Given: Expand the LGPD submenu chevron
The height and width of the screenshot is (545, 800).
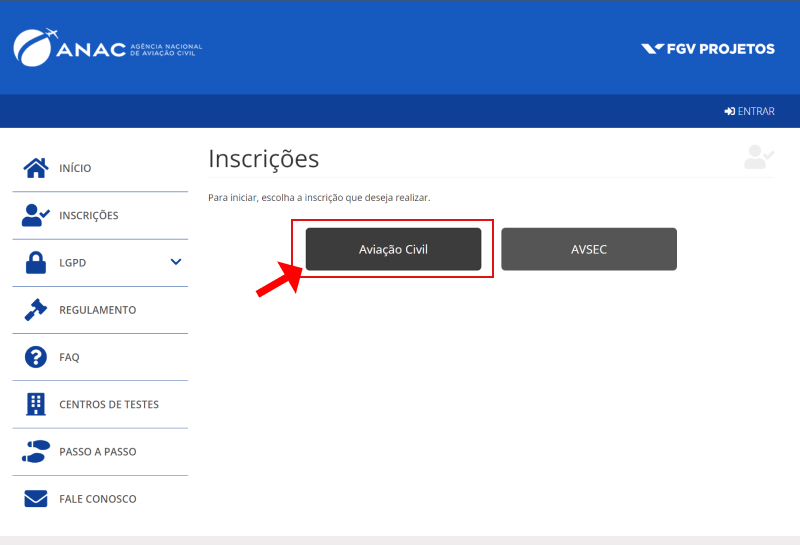Looking at the screenshot, I should pos(176,262).
